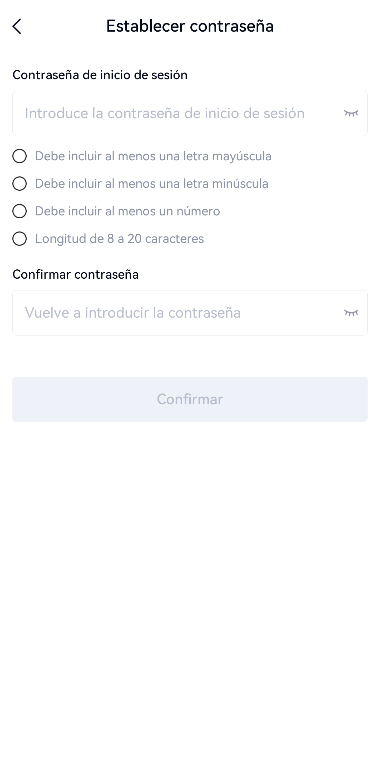Image resolution: width=379 pixels, height=783 pixels.
Task: Tap the Confirmar button
Action: click(x=190, y=399)
